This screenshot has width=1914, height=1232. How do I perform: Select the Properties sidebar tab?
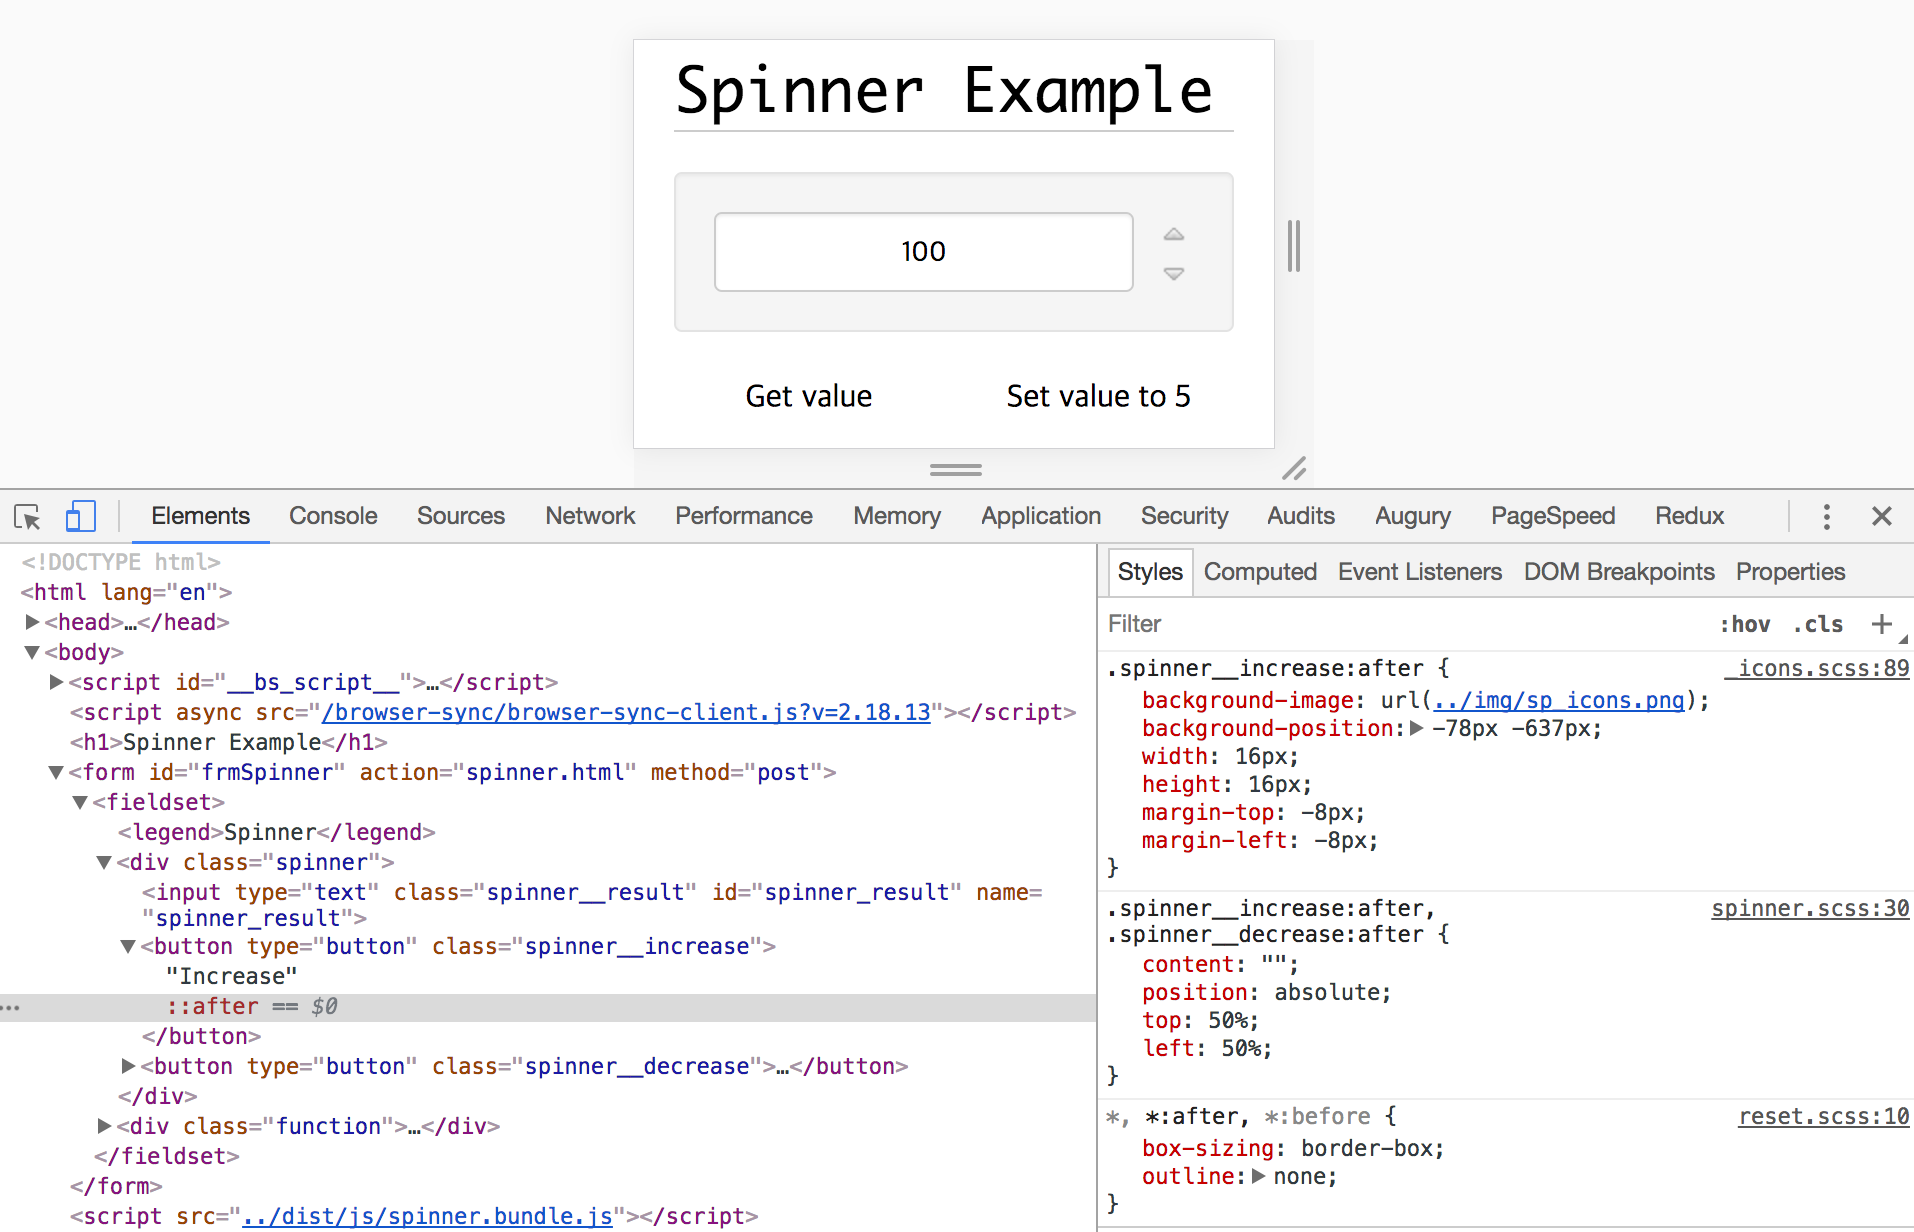coord(1790,572)
